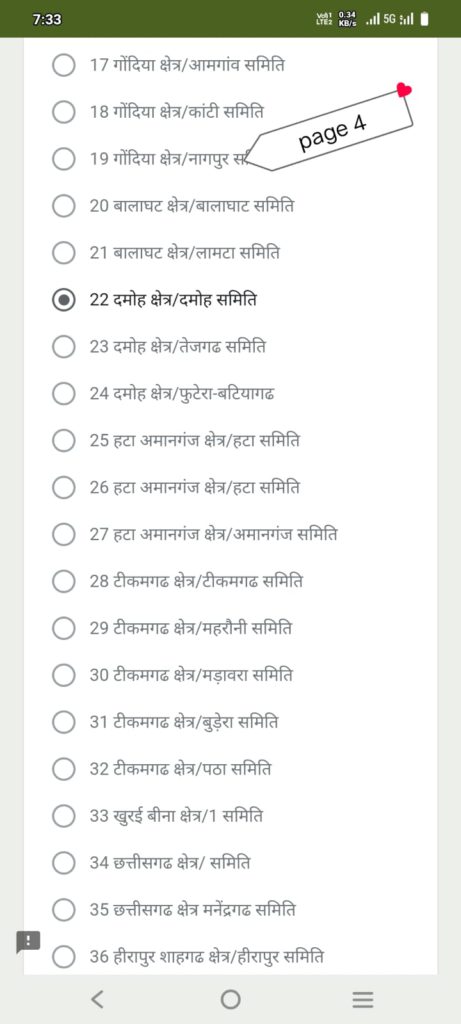Select 31 टीकमगढ क्षेत्र/बुड़ेरा समिति radio
The width and height of the screenshot is (461, 1024).
(x=63, y=723)
